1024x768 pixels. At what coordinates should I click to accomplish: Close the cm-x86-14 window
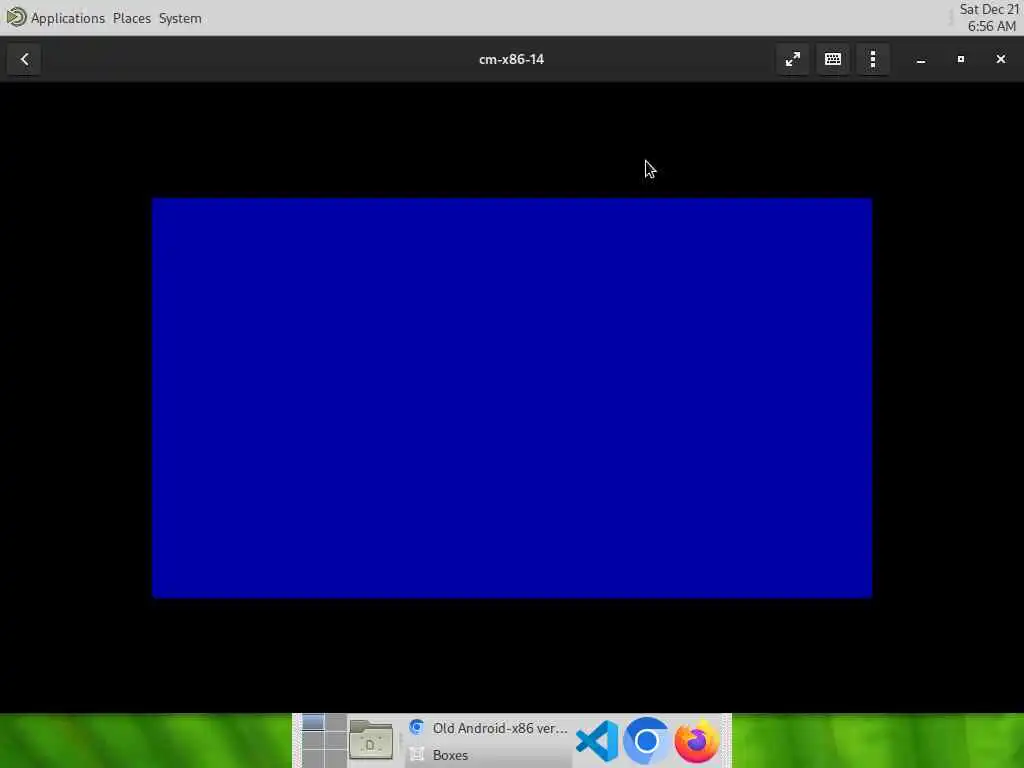click(1000, 59)
